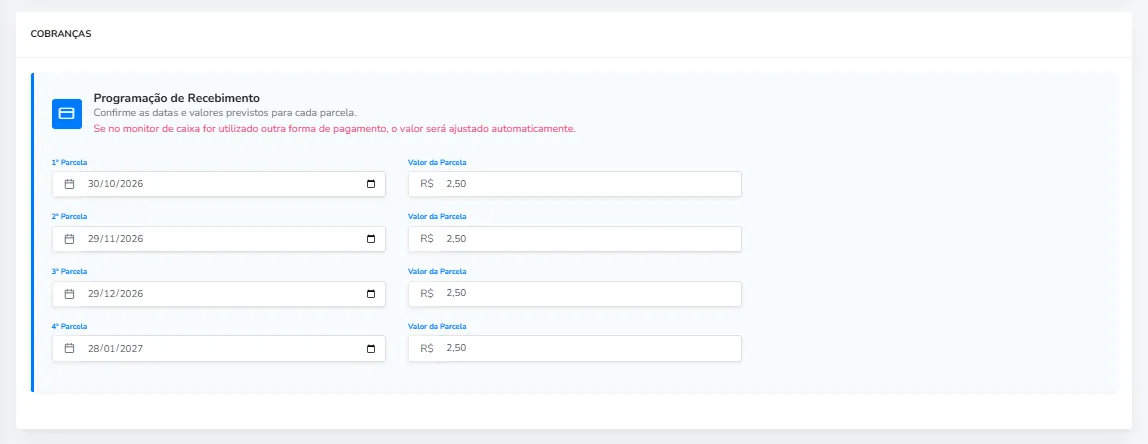Click calendar icon left of 29/12/2026

70,294
